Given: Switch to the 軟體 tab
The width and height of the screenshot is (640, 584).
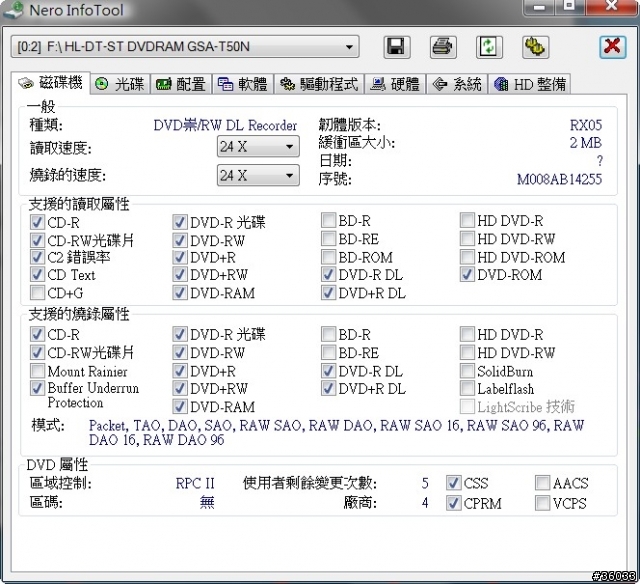Looking at the screenshot, I should (243, 84).
